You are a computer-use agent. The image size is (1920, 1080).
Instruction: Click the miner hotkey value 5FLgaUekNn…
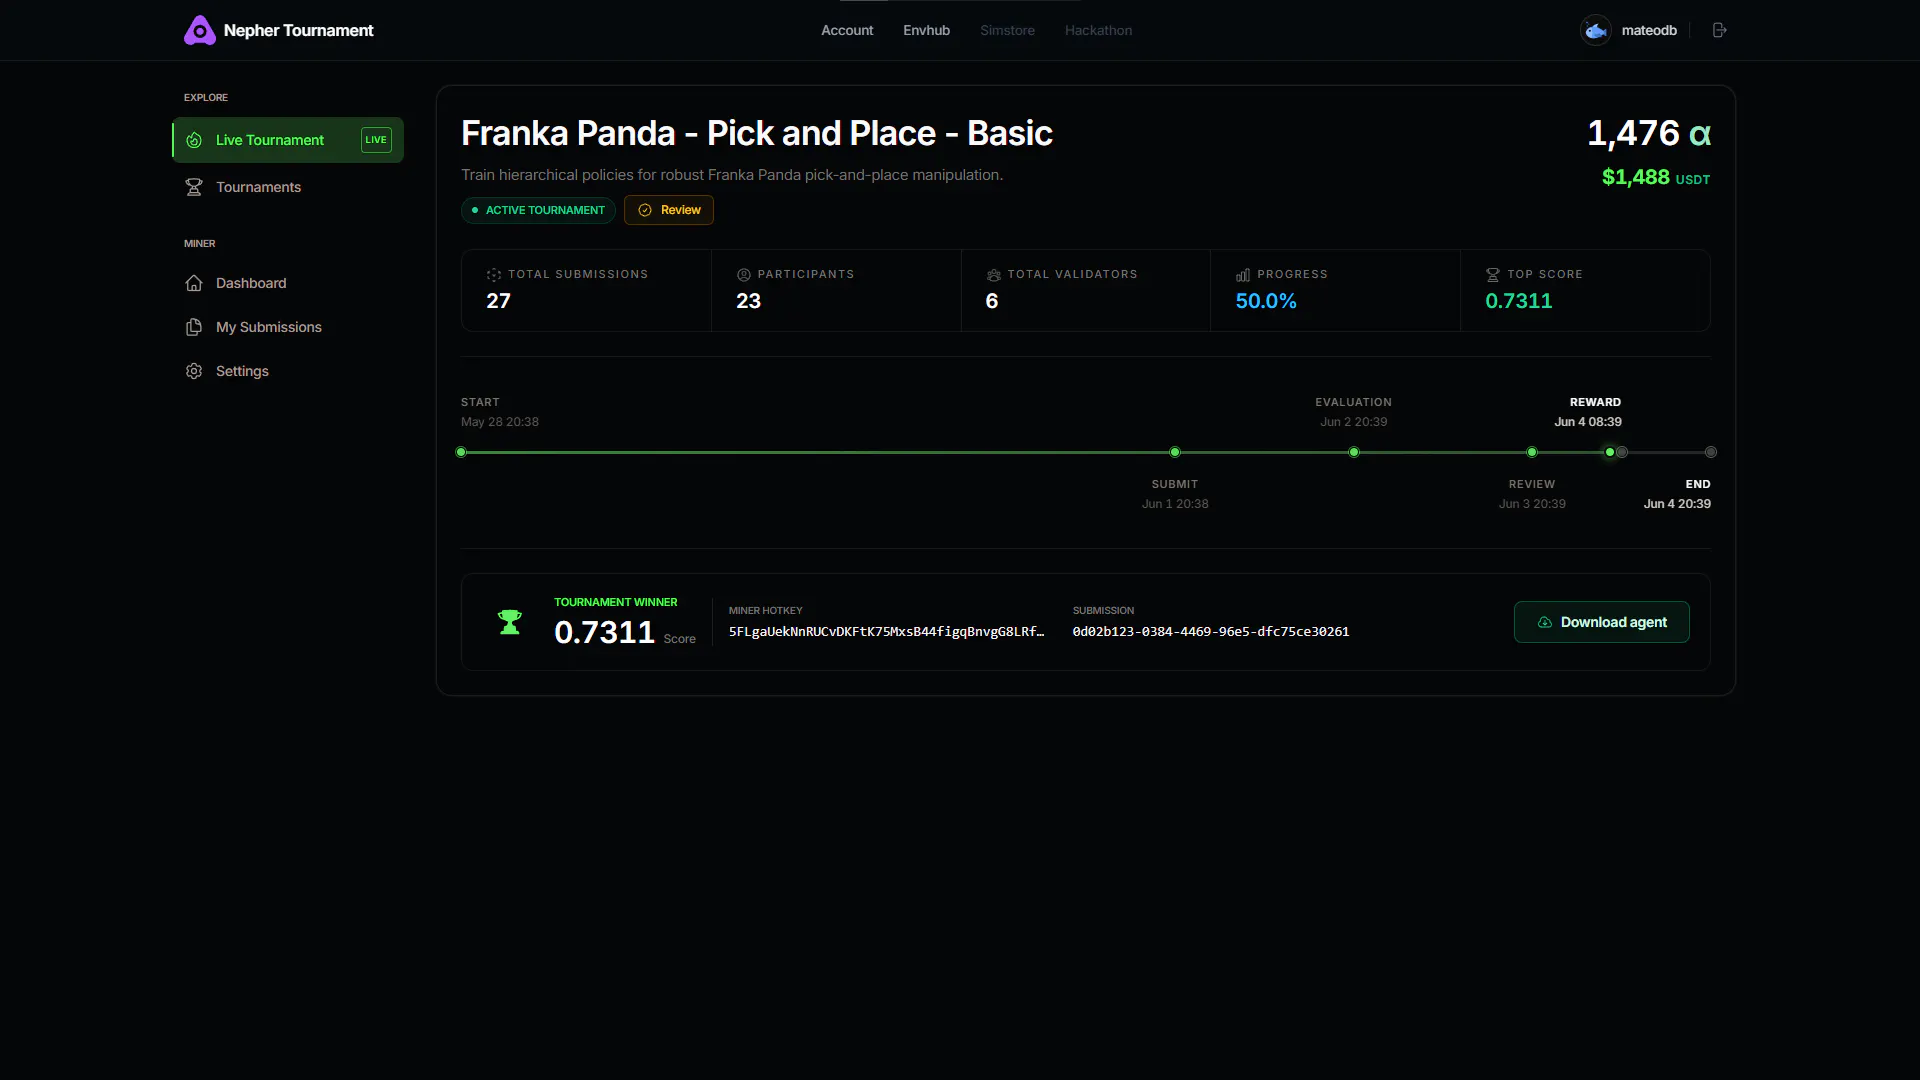(886, 632)
